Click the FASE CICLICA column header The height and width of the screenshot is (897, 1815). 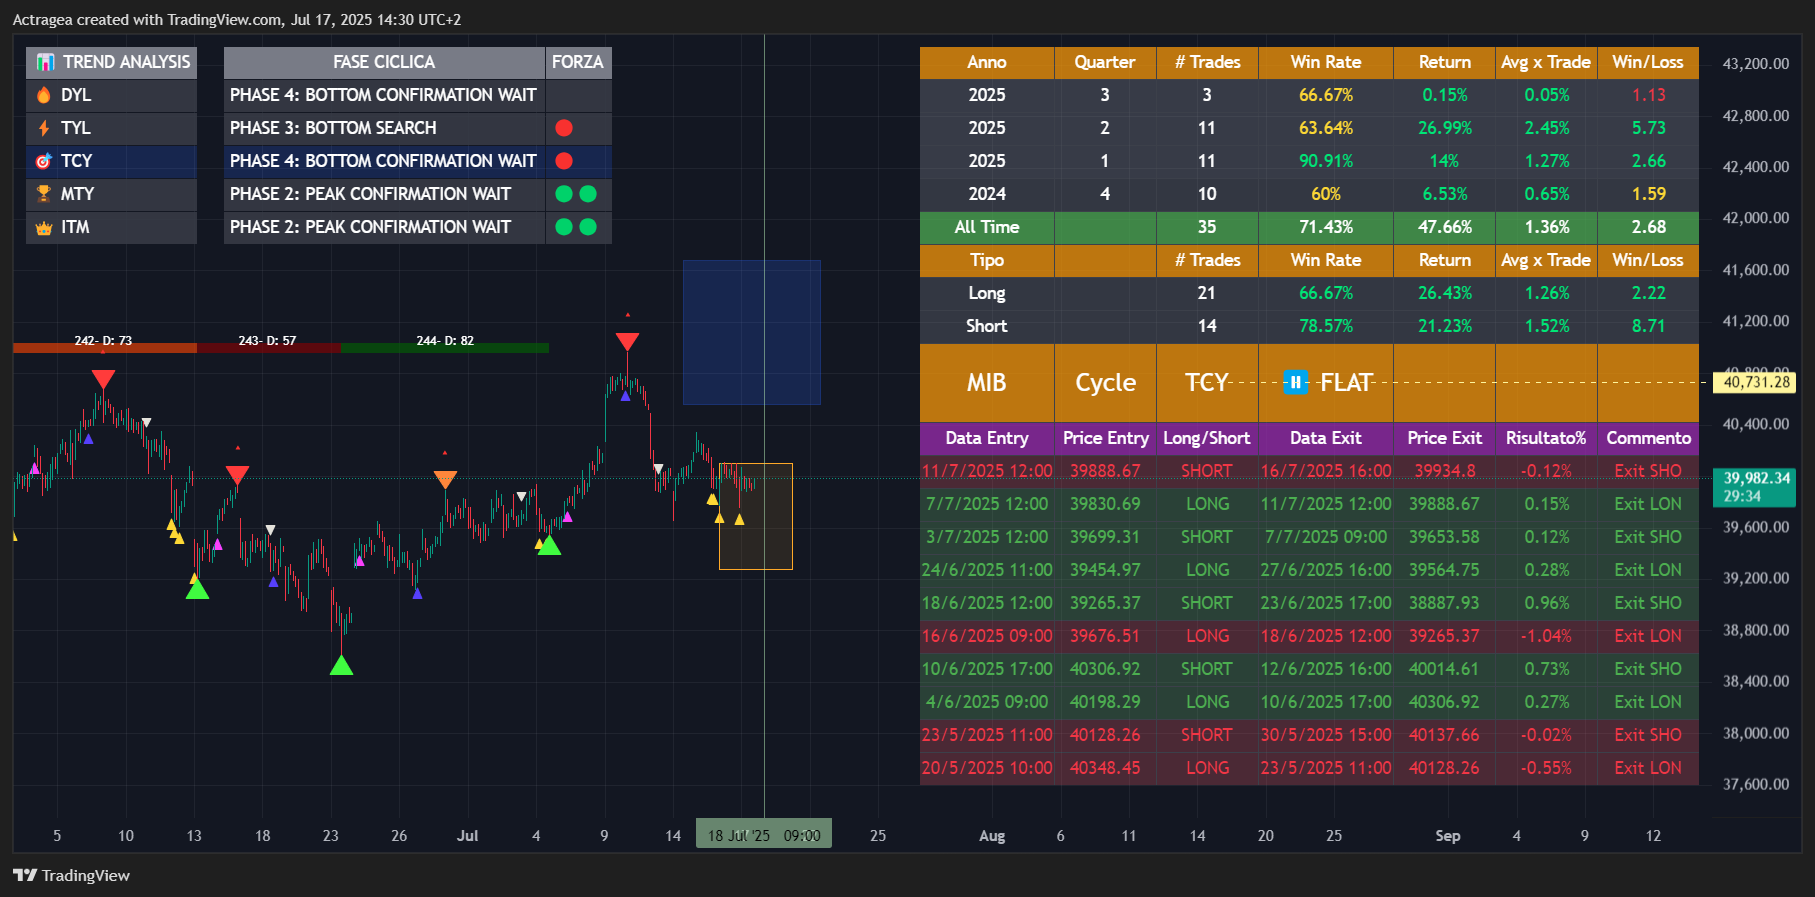tap(384, 62)
